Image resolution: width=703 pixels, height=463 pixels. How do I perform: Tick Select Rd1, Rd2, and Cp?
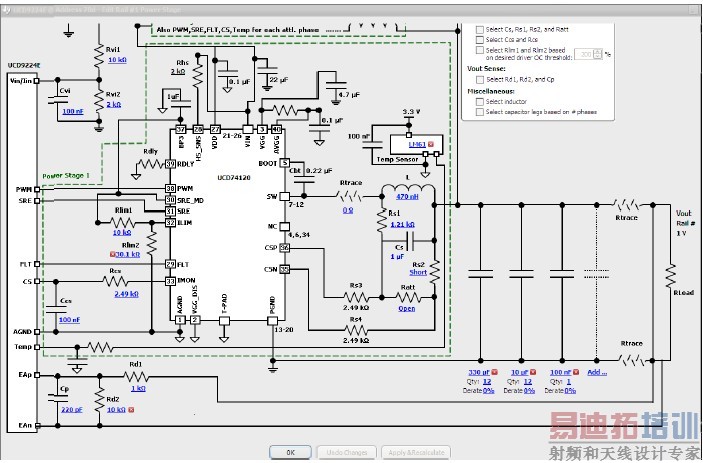[x=480, y=79]
